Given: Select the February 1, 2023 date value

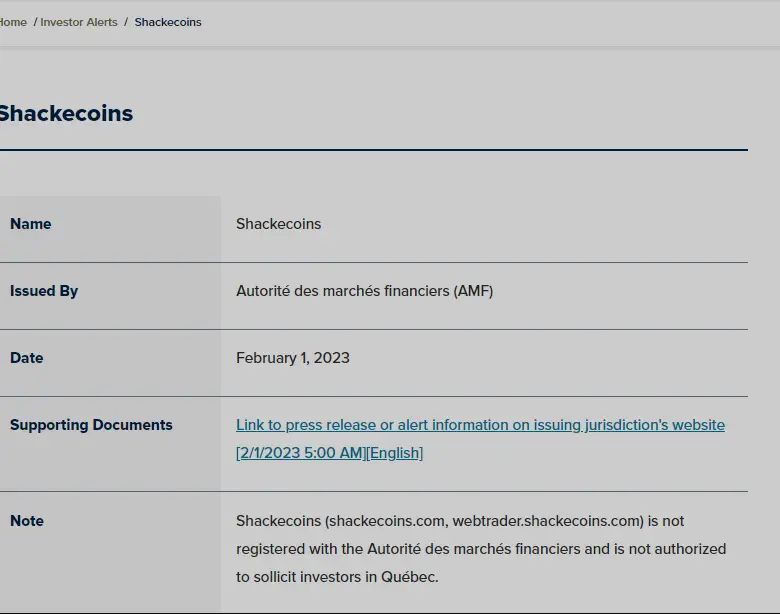Looking at the screenshot, I should tap(292, 358).
